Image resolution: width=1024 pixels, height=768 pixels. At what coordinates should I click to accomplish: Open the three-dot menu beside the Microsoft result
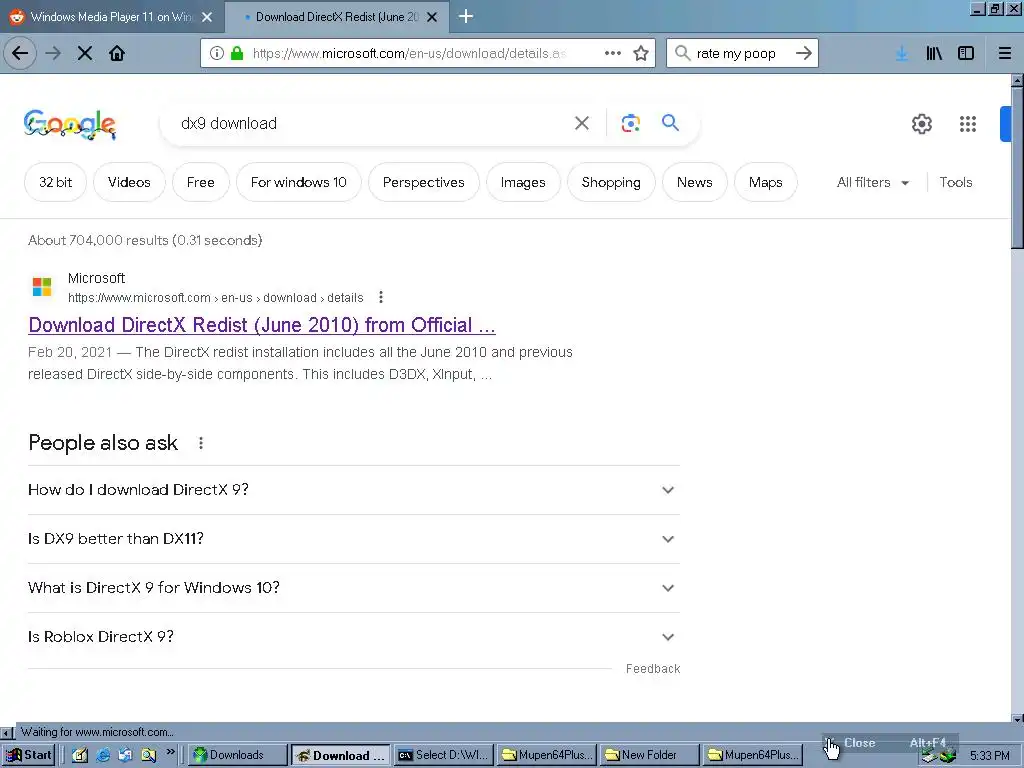[381, 298]
